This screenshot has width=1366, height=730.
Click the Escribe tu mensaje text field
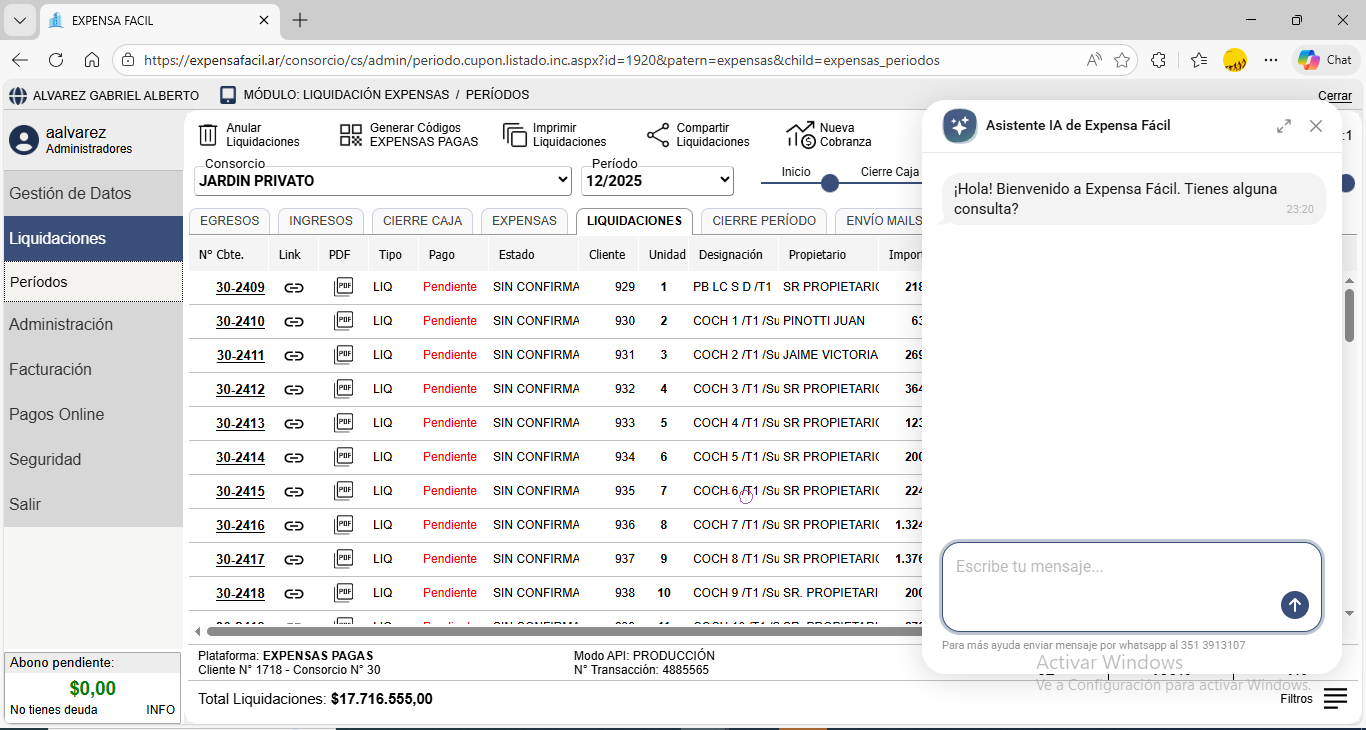tap(1110, 575)
